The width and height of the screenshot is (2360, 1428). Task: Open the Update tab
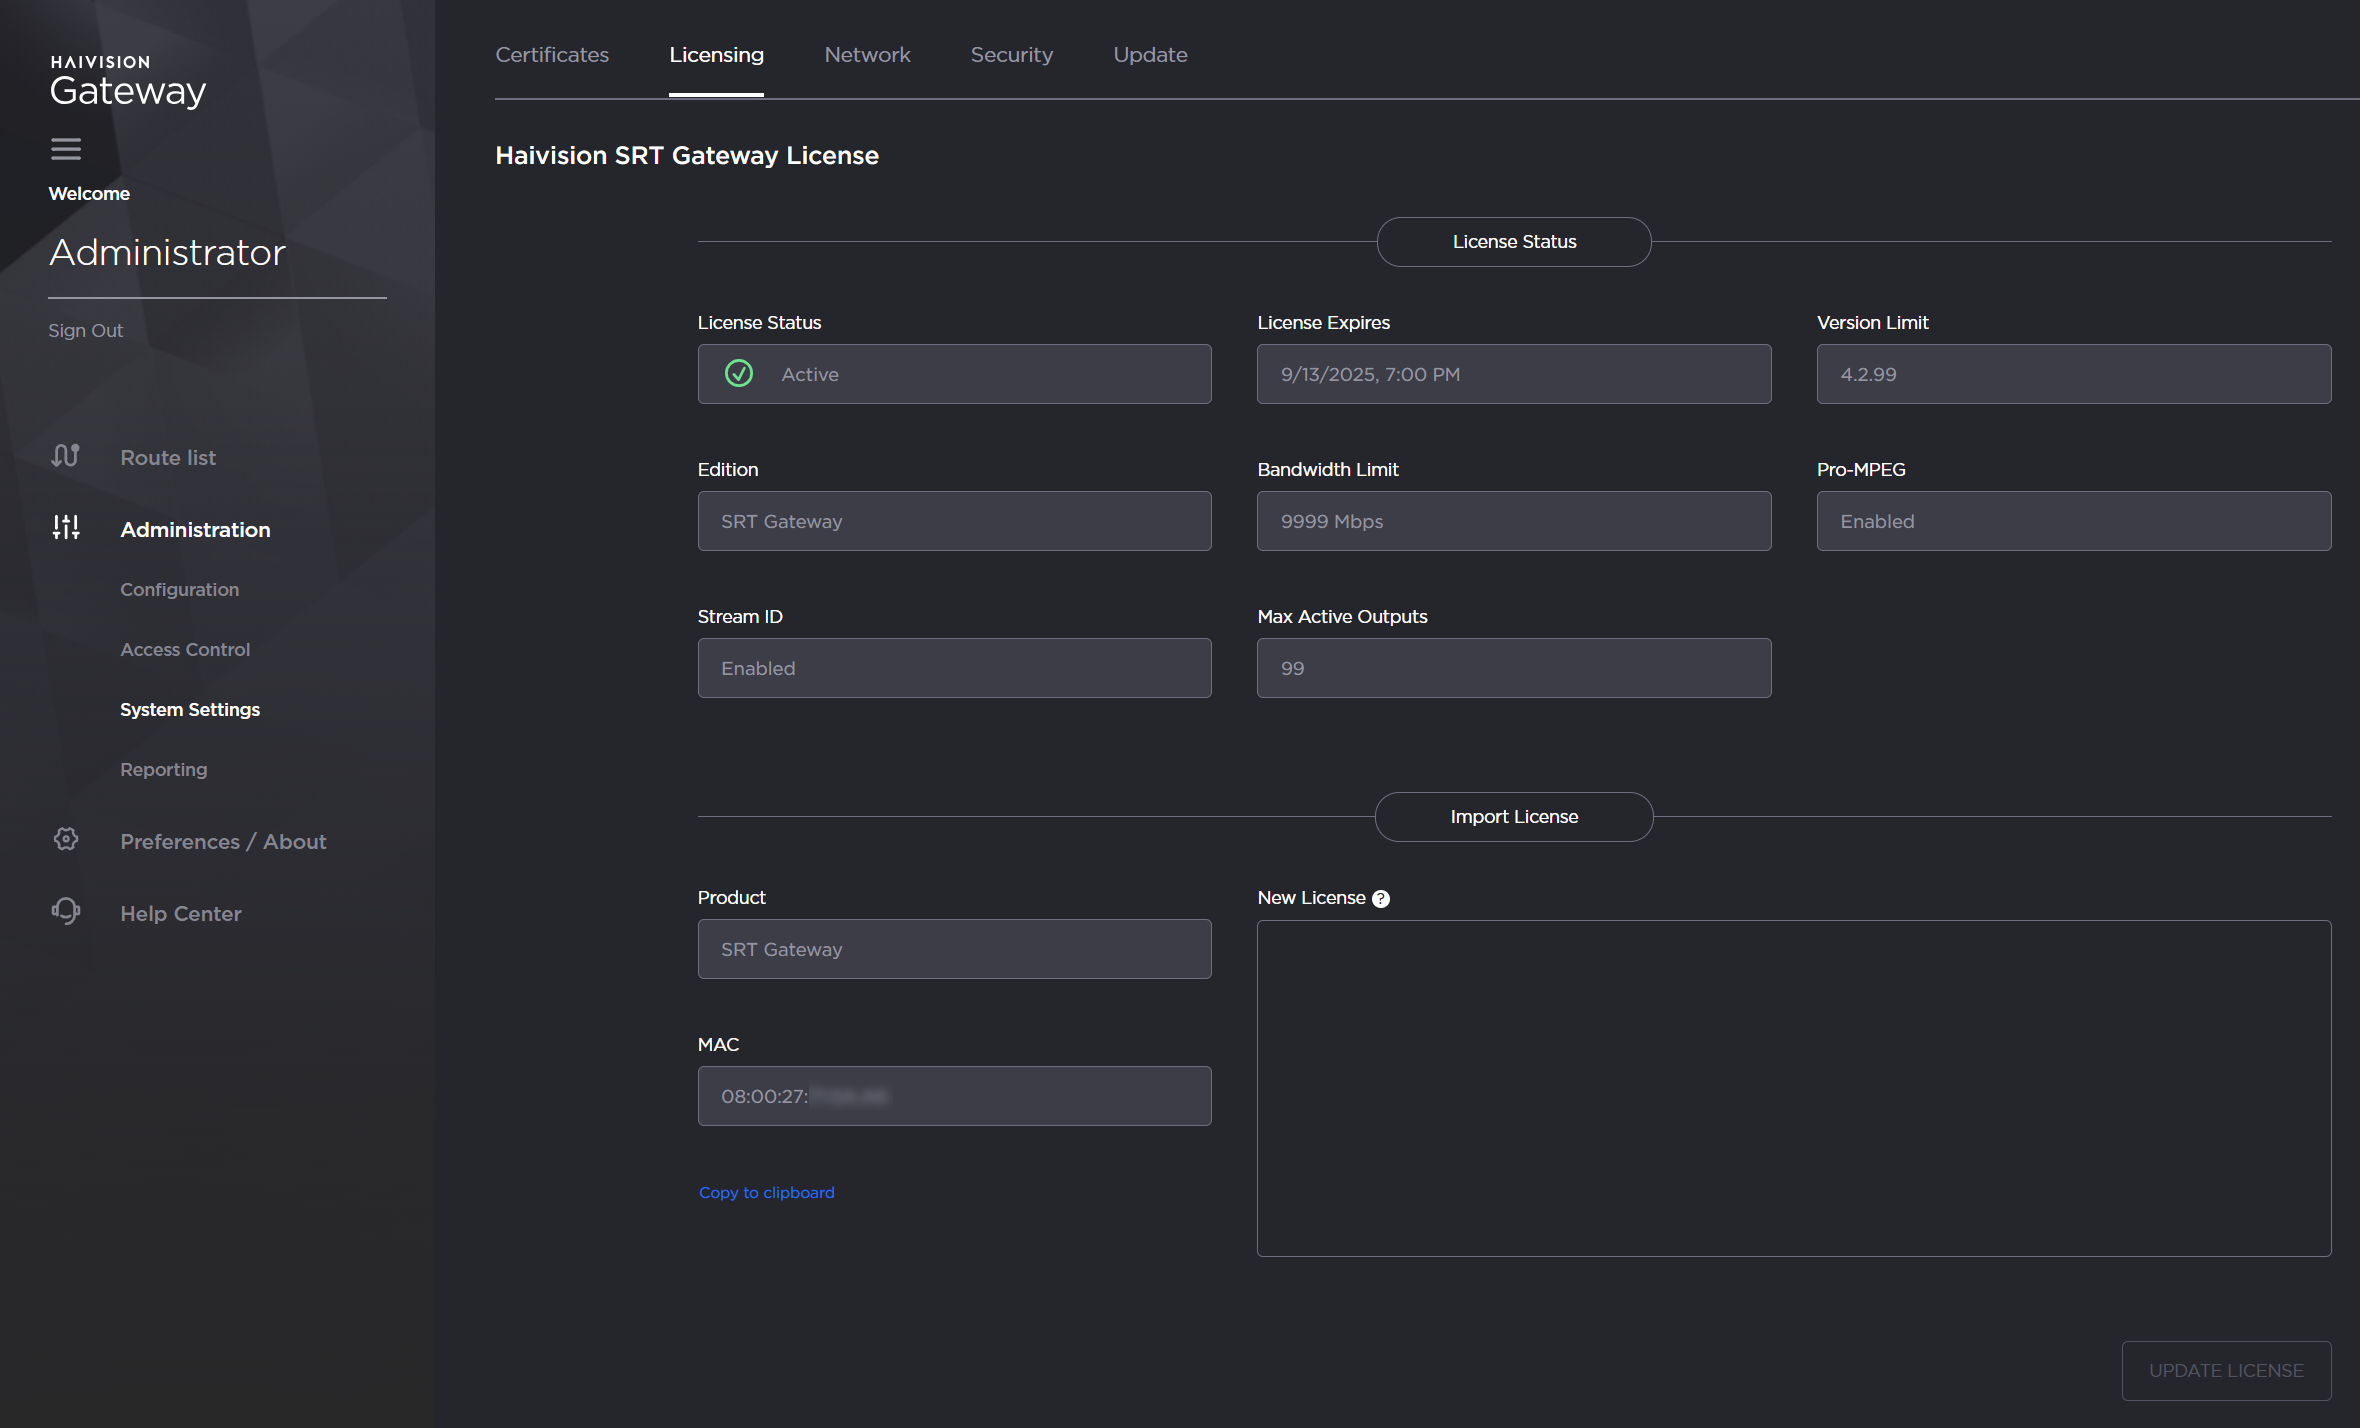[1150, 54]
